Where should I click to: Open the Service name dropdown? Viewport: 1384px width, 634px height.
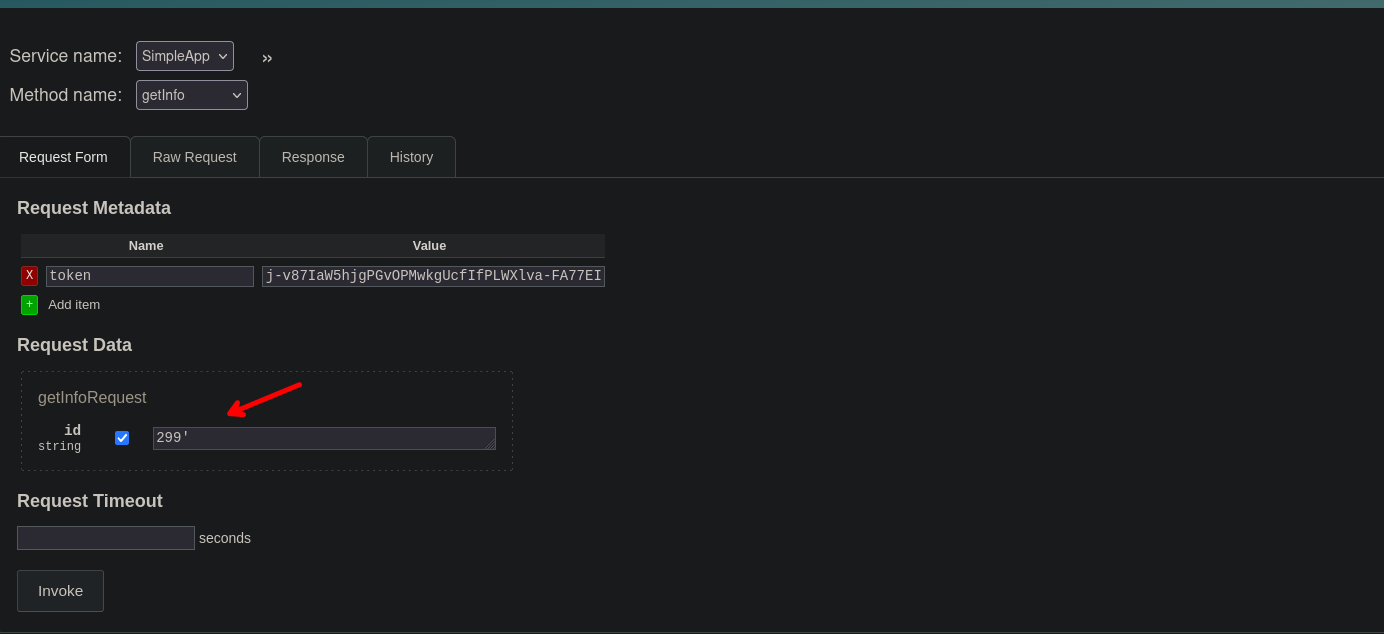click(185, 56)
